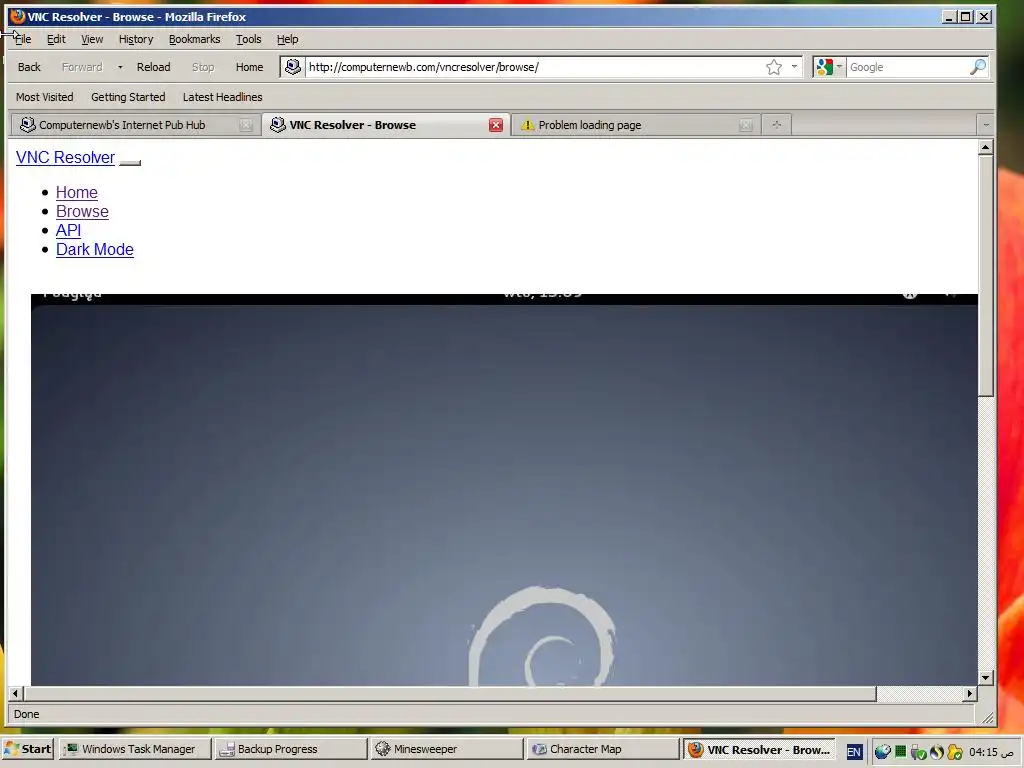Follow the Browse link in page list
The image size is (1024, 768).
[82, 211]
